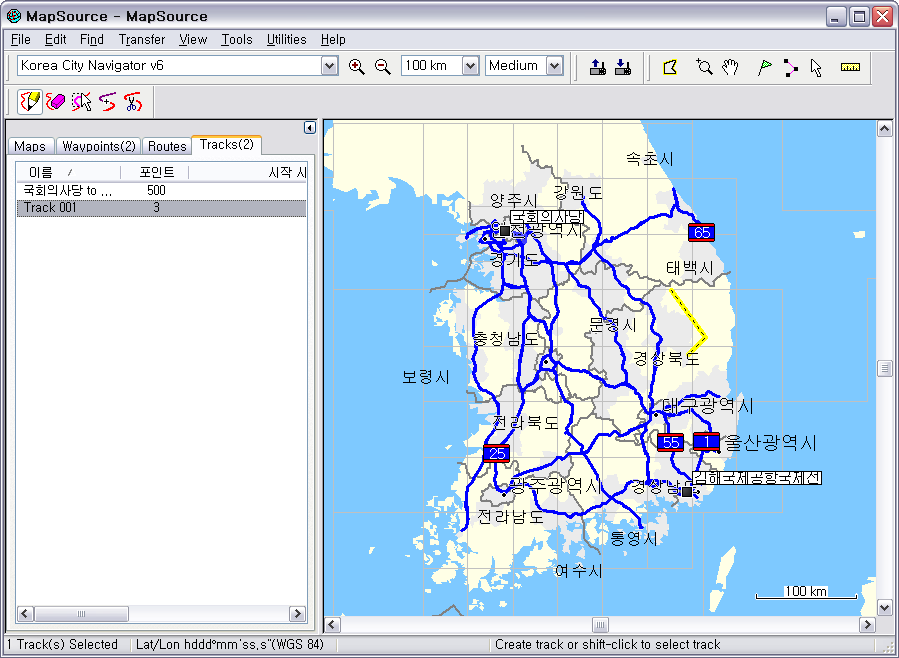Click highway 25 shield on map
Image resolution: width=899 pixels, height=658 pixels.
click(x=496, y=453)
